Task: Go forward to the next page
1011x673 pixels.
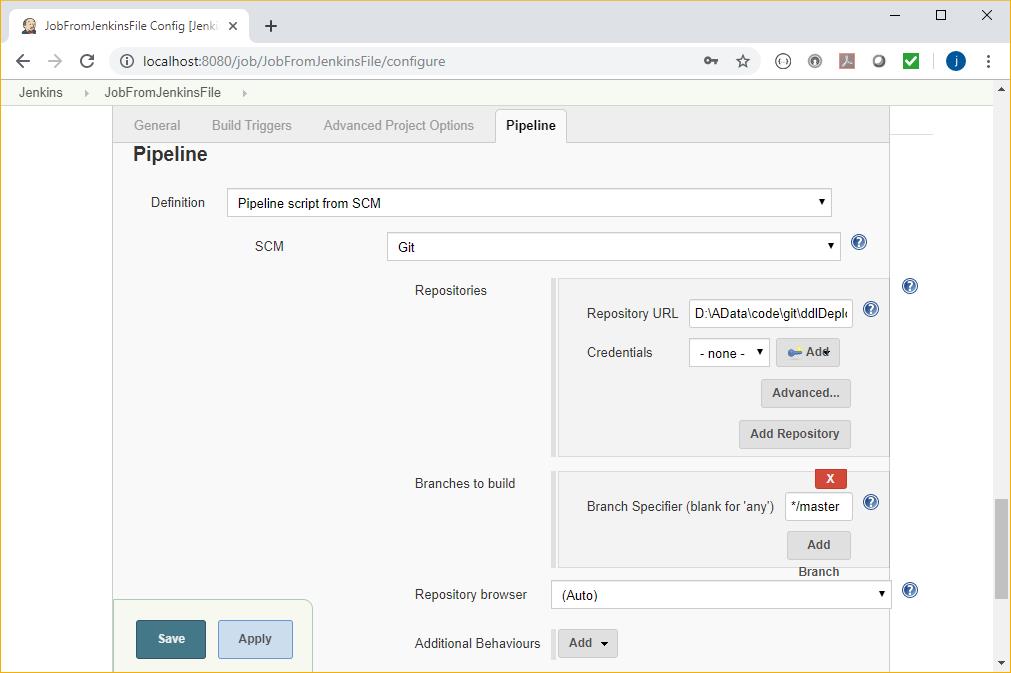Action: 55,61
